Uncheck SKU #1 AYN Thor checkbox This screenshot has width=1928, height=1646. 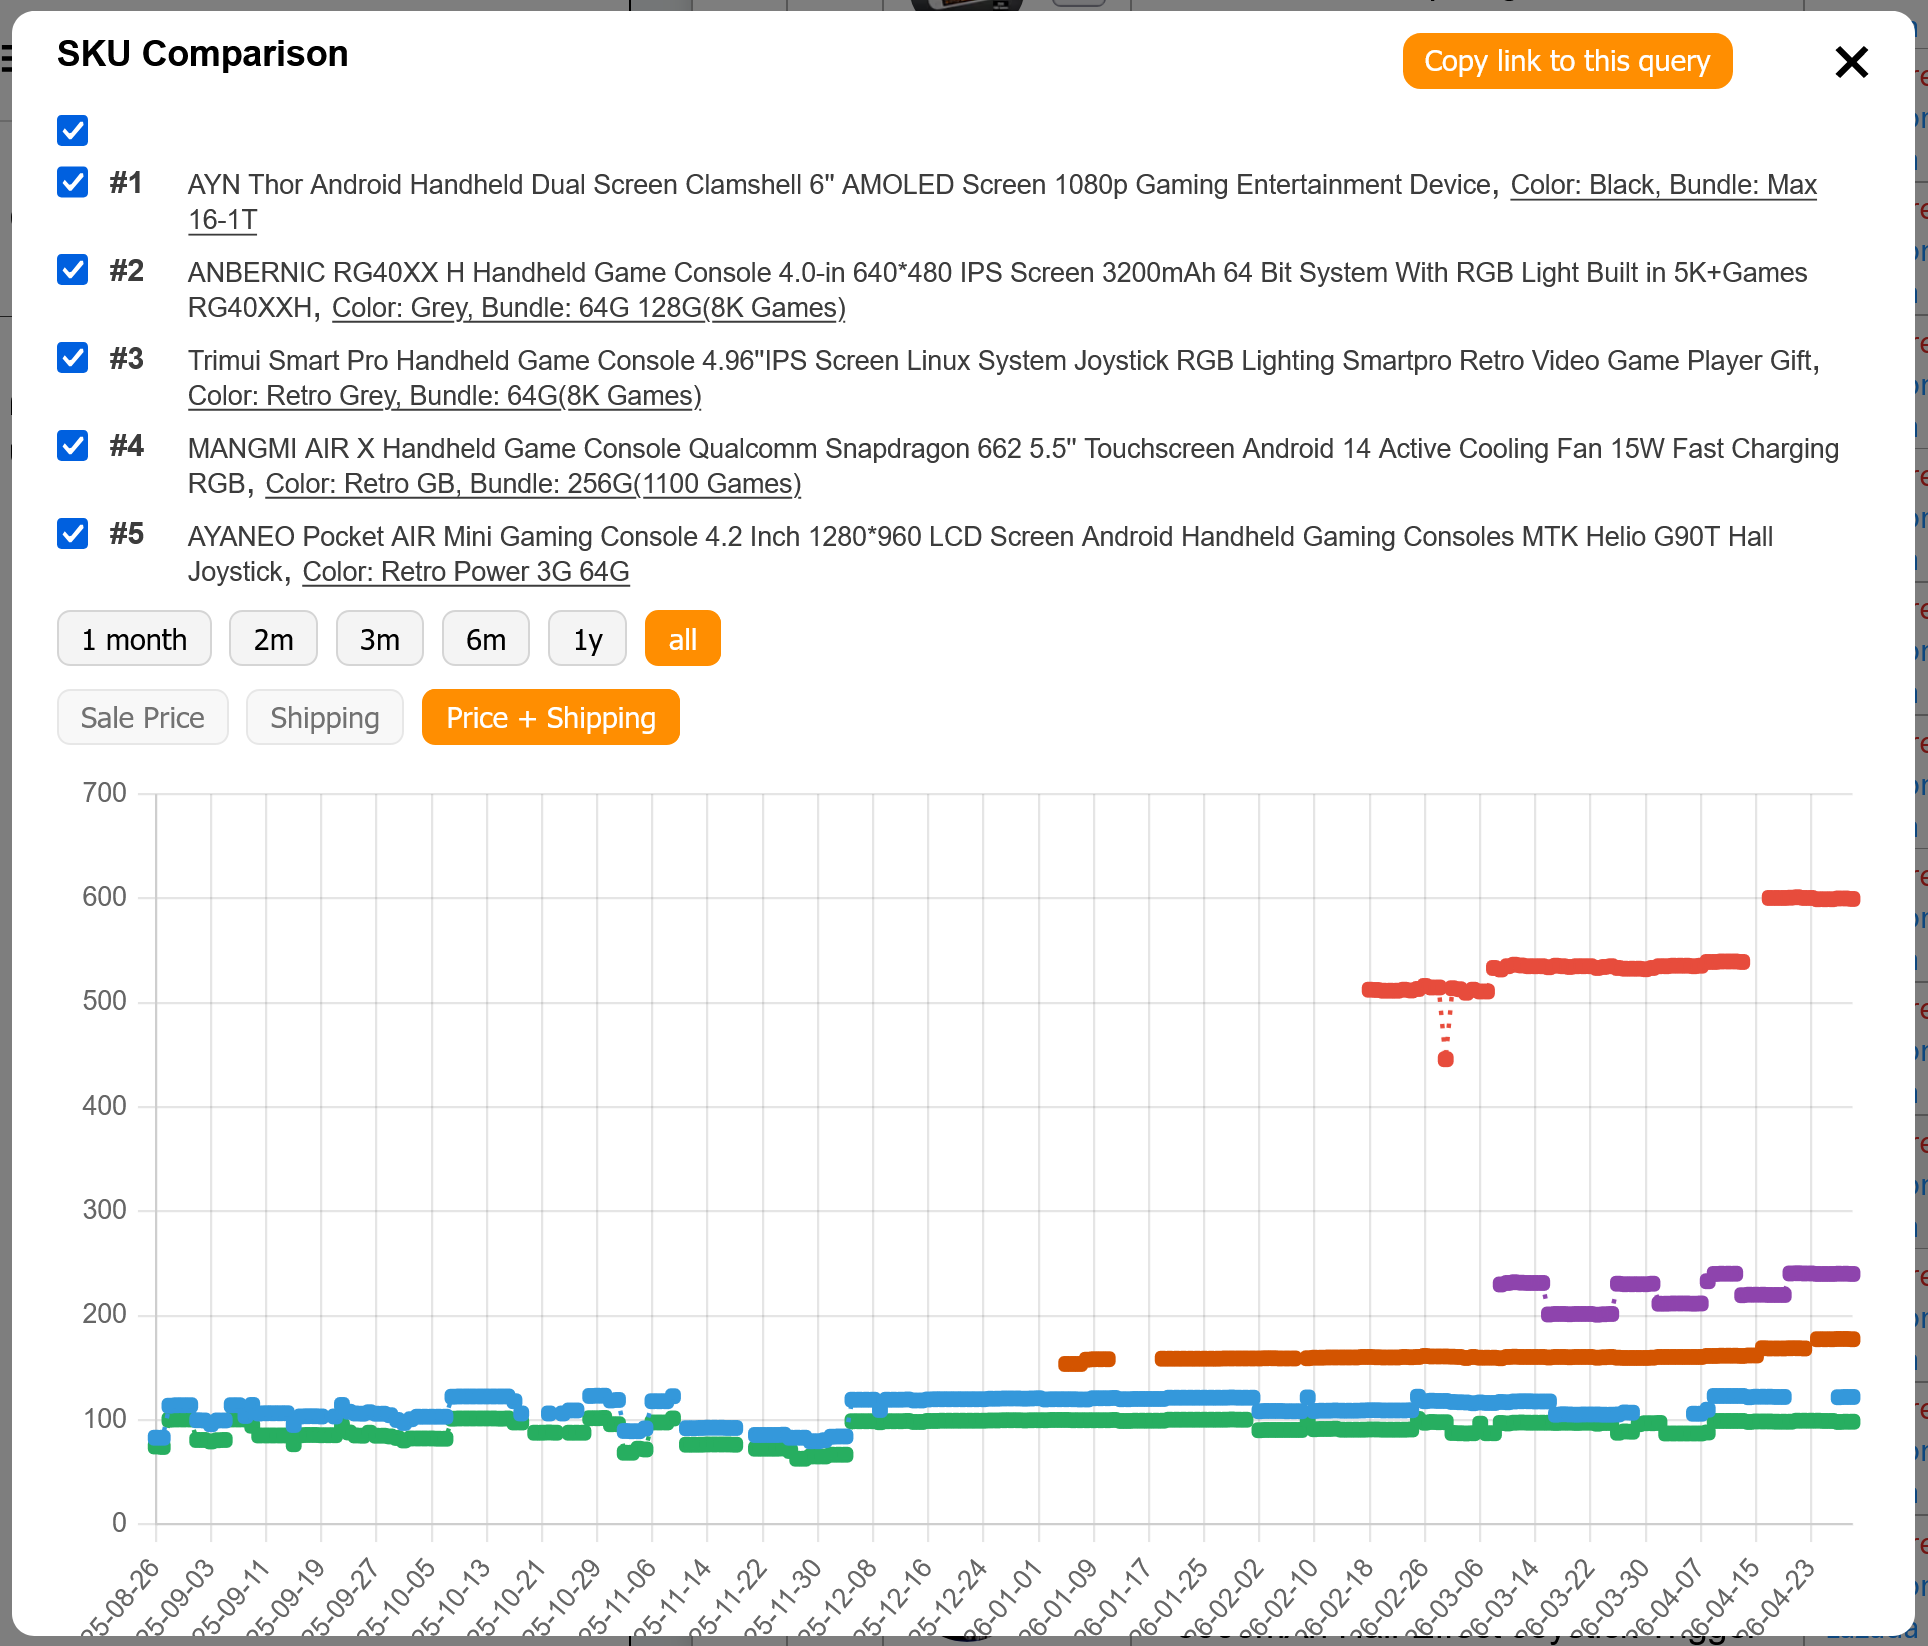point(73,183)
